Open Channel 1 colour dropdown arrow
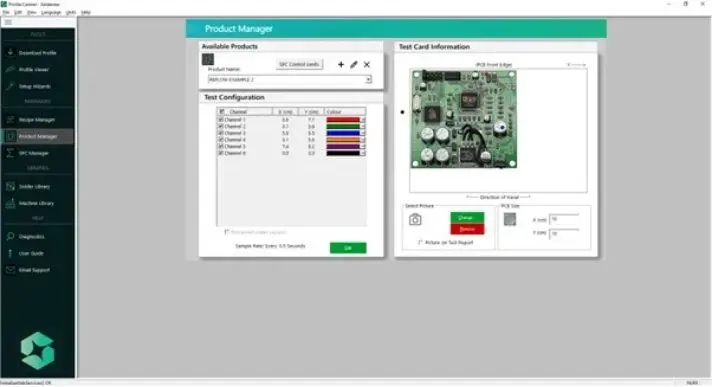 coord(363,120)
